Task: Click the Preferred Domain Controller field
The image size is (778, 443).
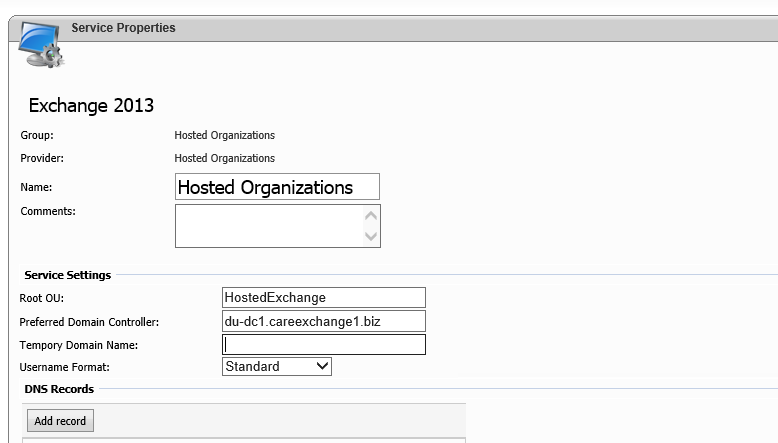Action: (324, 321)
